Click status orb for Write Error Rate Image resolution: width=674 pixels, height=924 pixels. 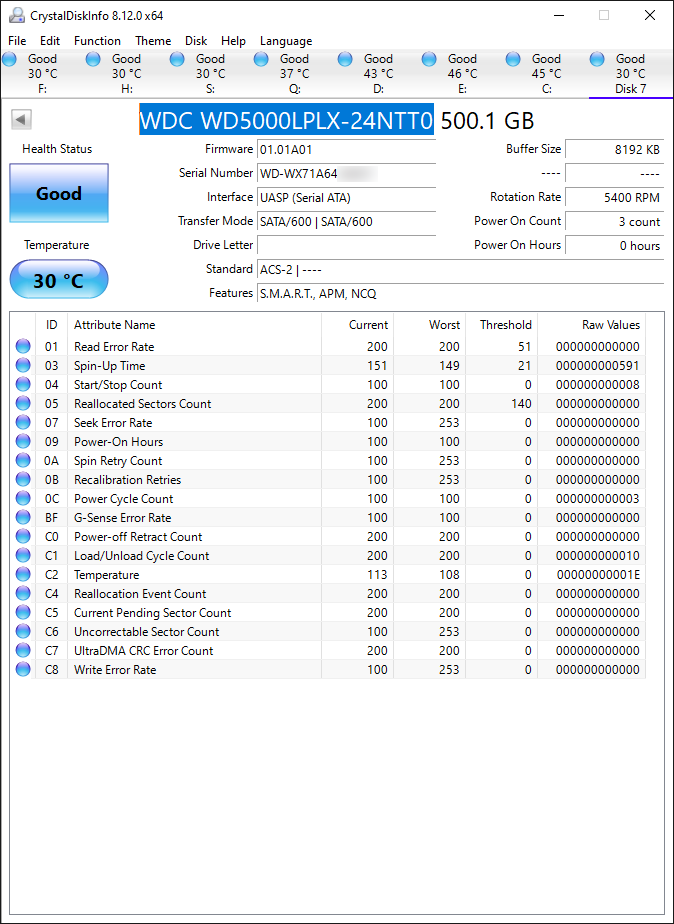23,670
